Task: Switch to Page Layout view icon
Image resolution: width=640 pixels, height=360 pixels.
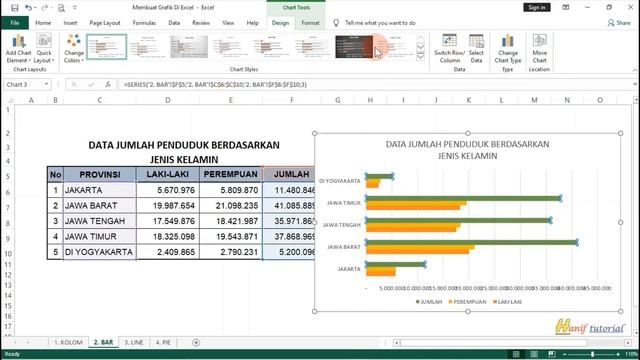Action: pos(534,354)
